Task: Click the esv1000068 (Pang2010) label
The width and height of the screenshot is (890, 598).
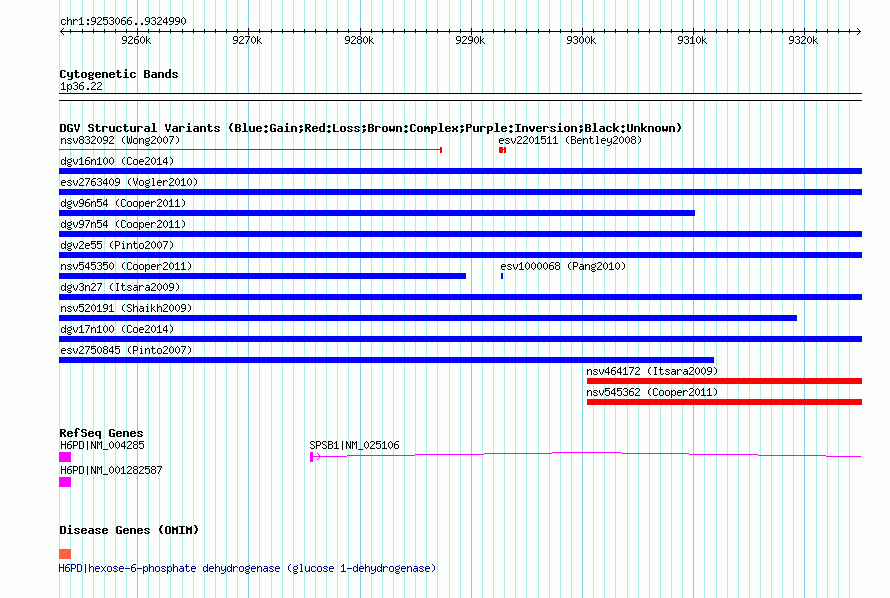Action: point(563,266)
